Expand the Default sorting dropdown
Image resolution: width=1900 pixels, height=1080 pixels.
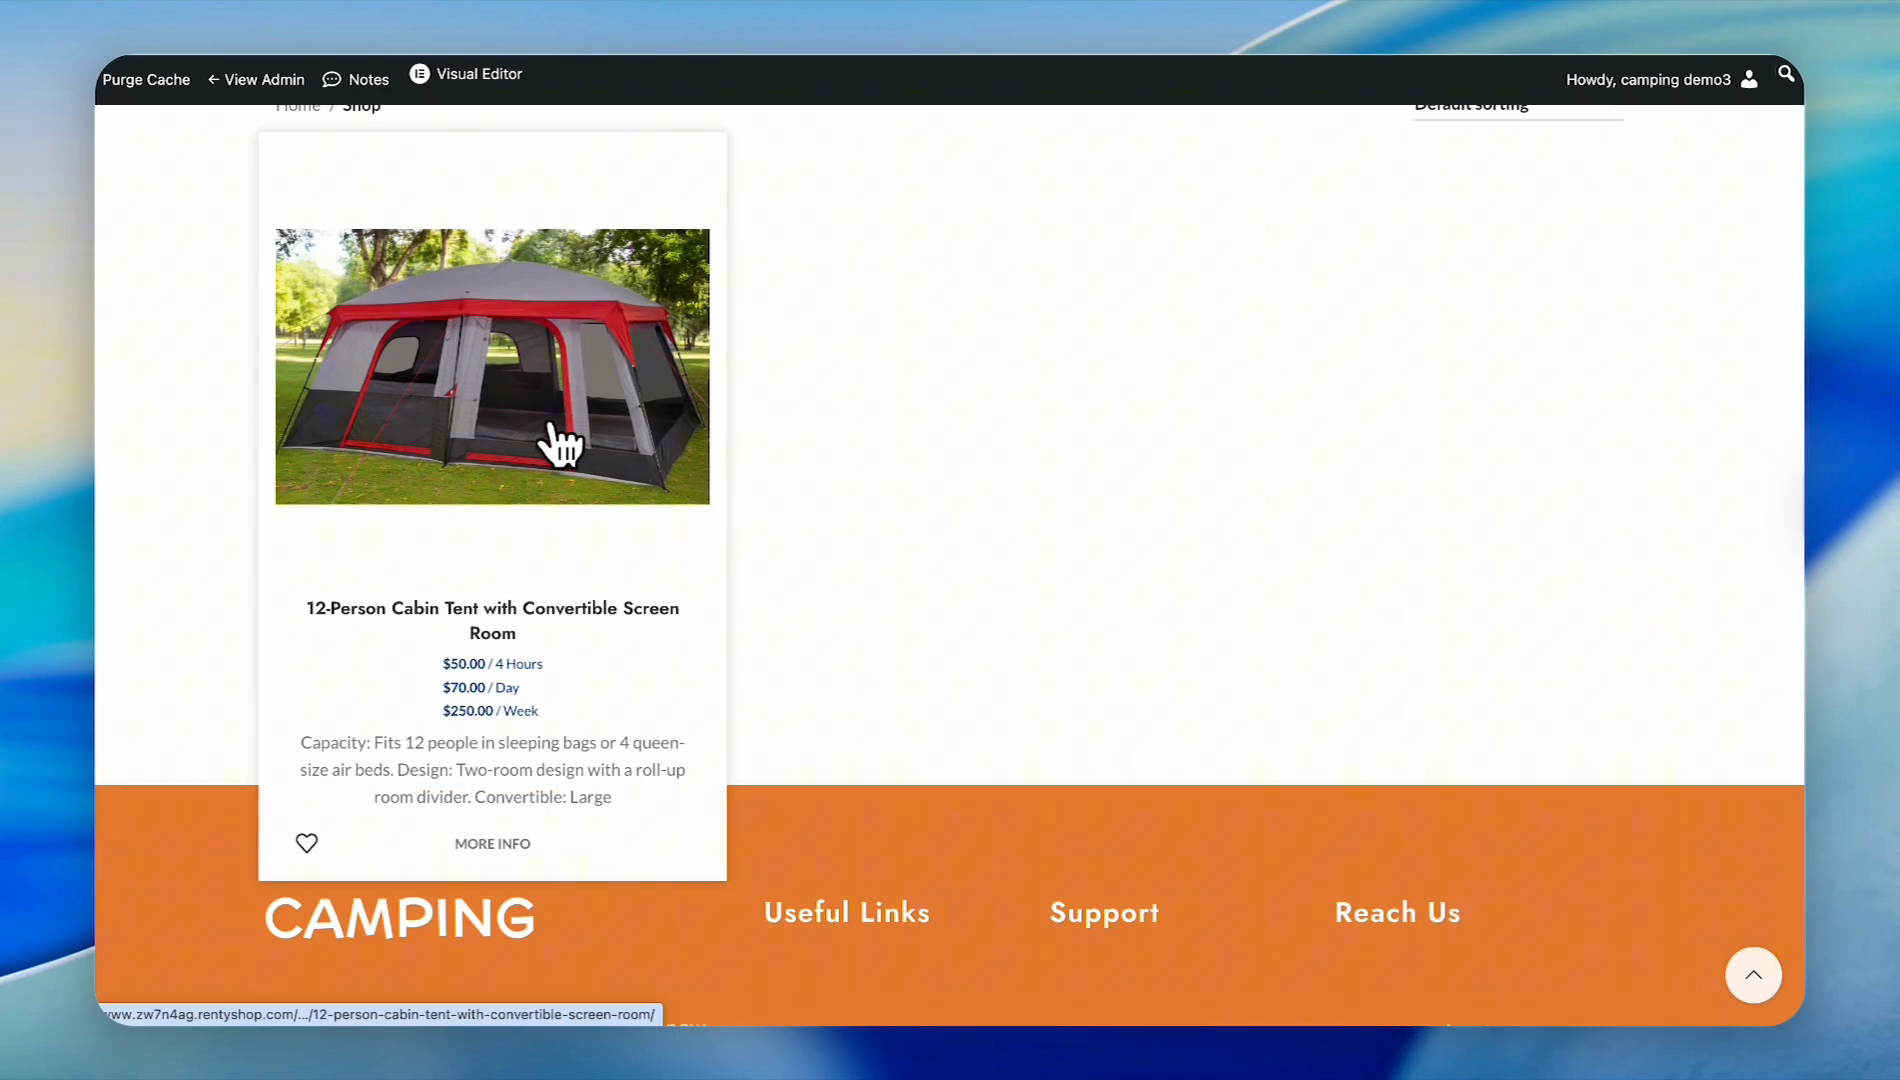1516,107
